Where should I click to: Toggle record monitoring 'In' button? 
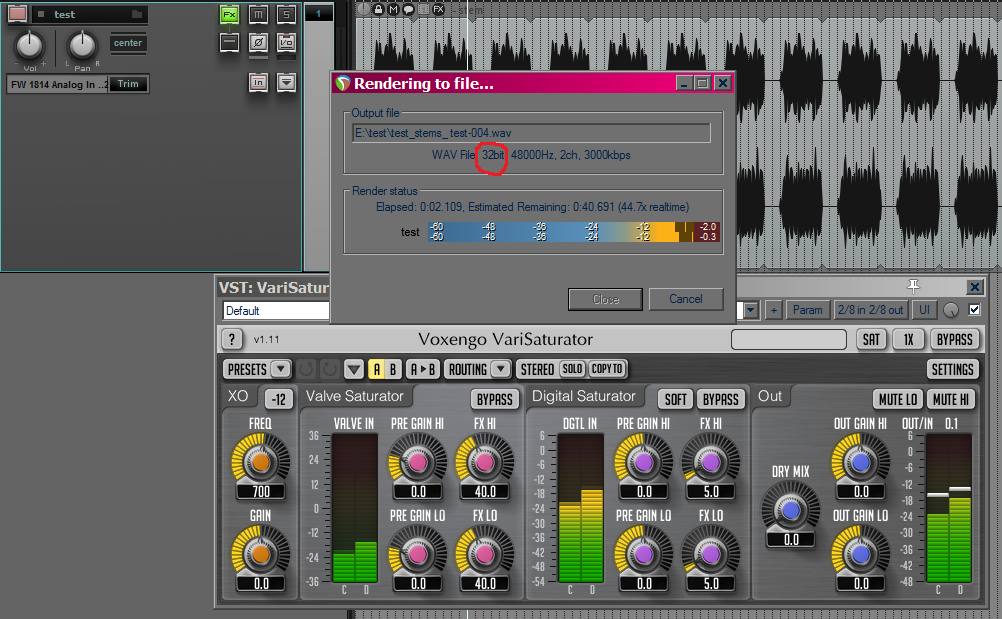[x=258, y=82]
